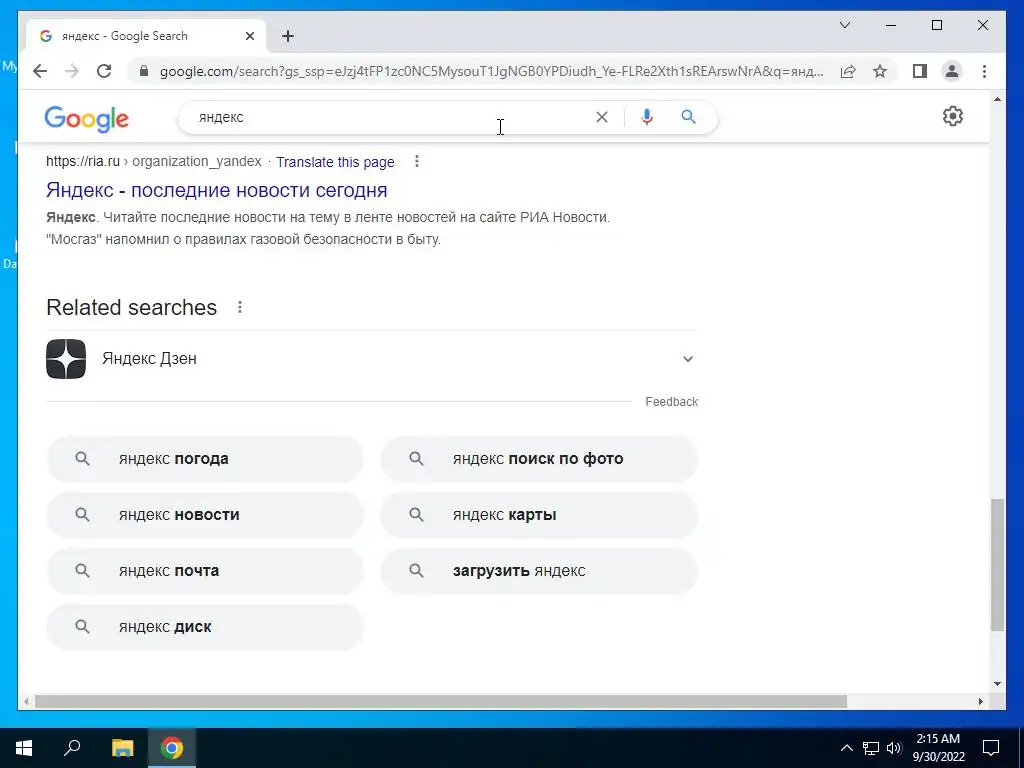Viewport: 1024px width, 768px height.
Task: Open Chrome three-dot menu
Action: pos(984,71)
